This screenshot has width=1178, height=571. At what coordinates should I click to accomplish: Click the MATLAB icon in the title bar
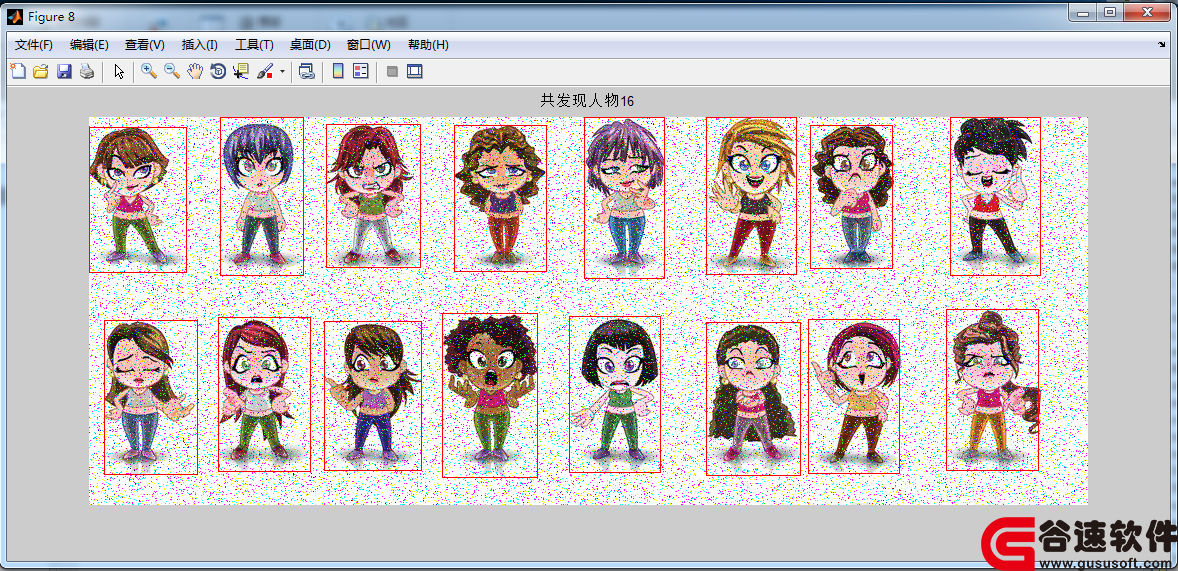tap(14, 16)
